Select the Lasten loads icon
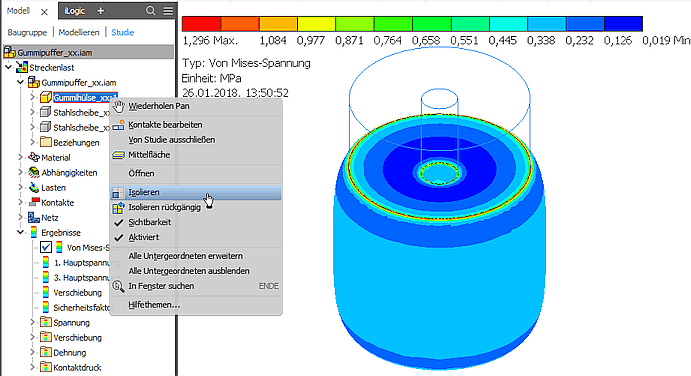The image size is (691, 376). 34,187
